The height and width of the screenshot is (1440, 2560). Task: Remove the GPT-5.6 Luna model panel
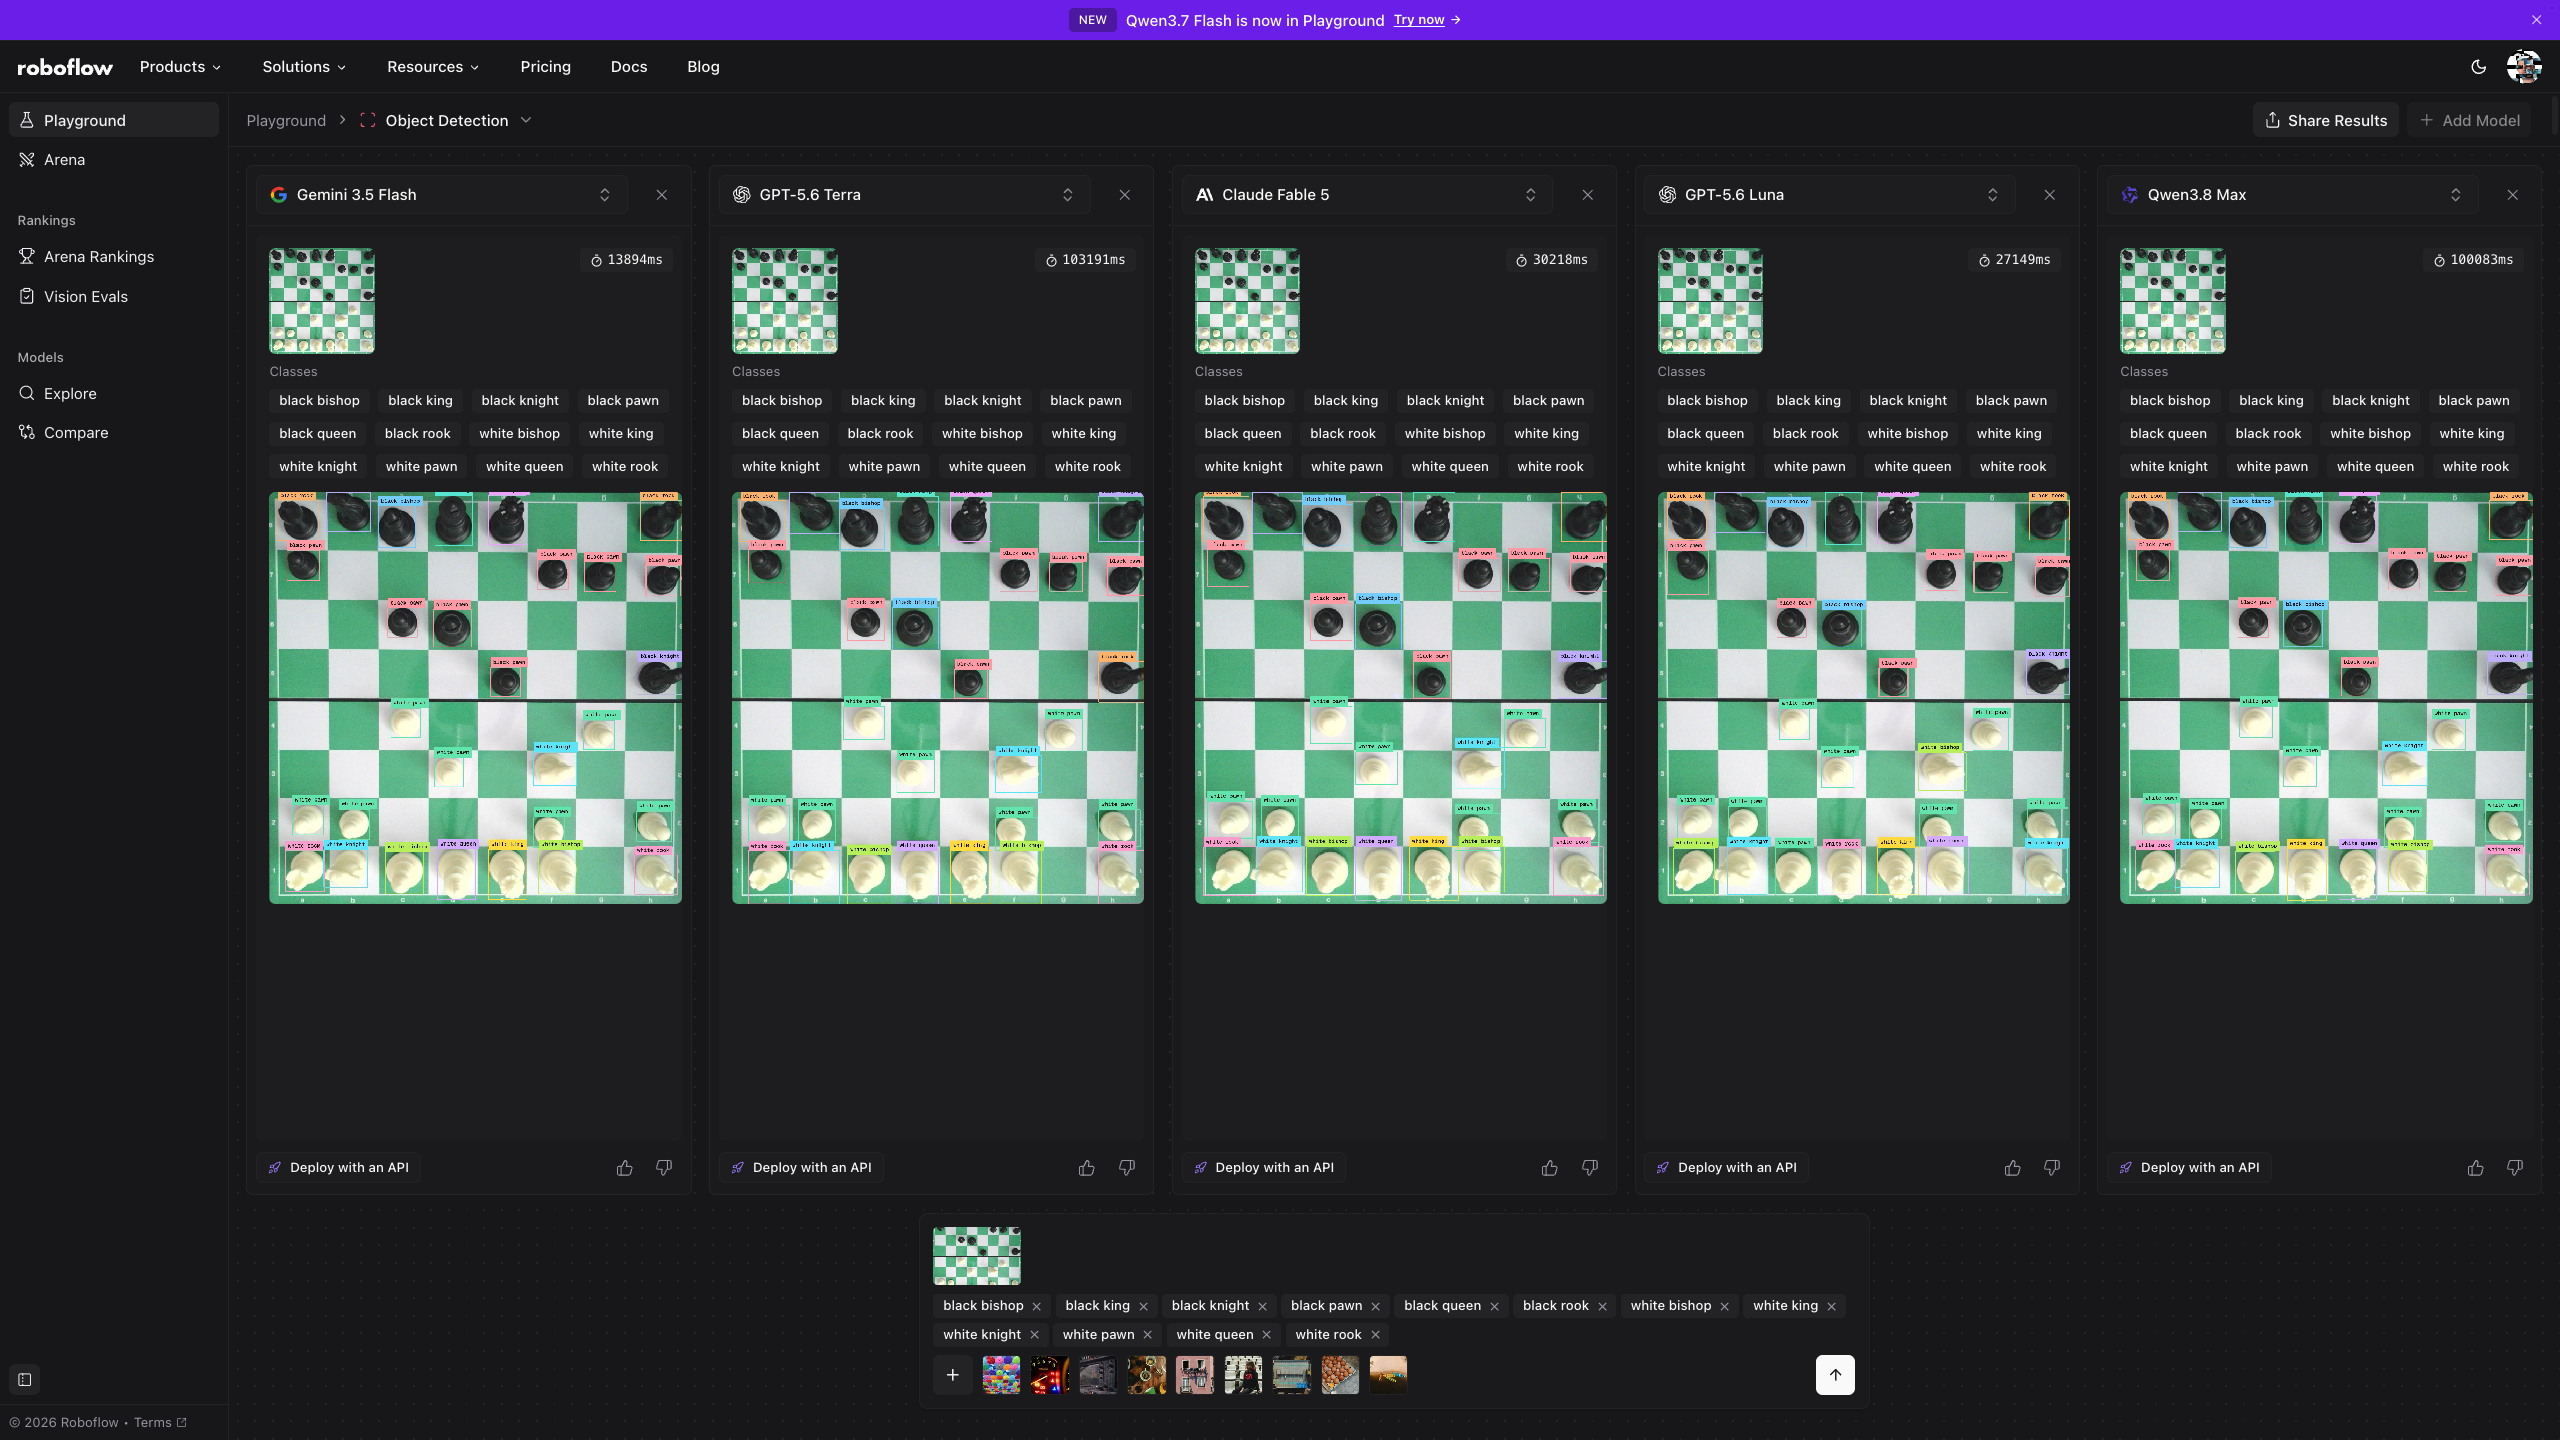[2050, 195]
